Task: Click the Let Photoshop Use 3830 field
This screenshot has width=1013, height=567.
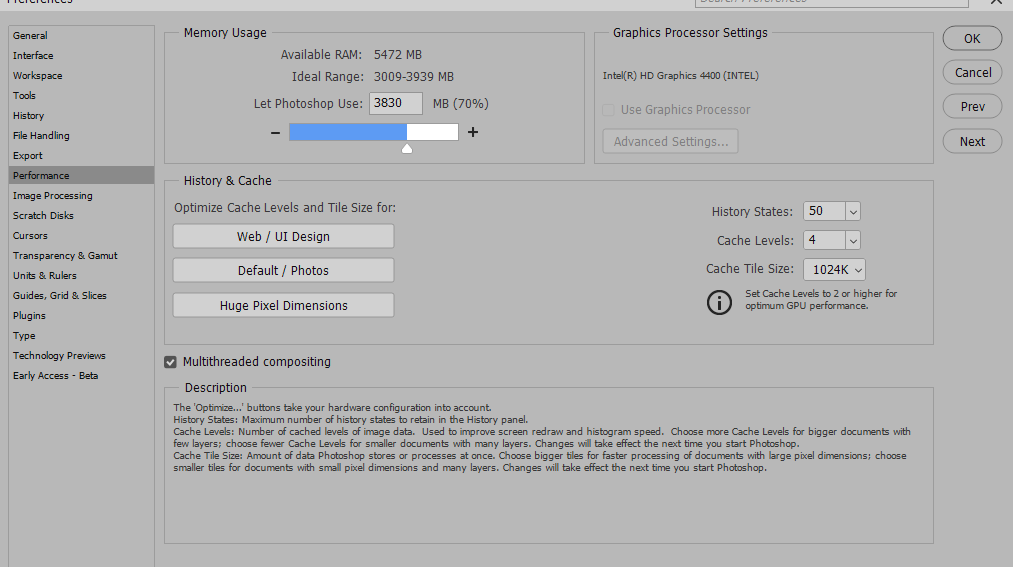Action: 395,103
